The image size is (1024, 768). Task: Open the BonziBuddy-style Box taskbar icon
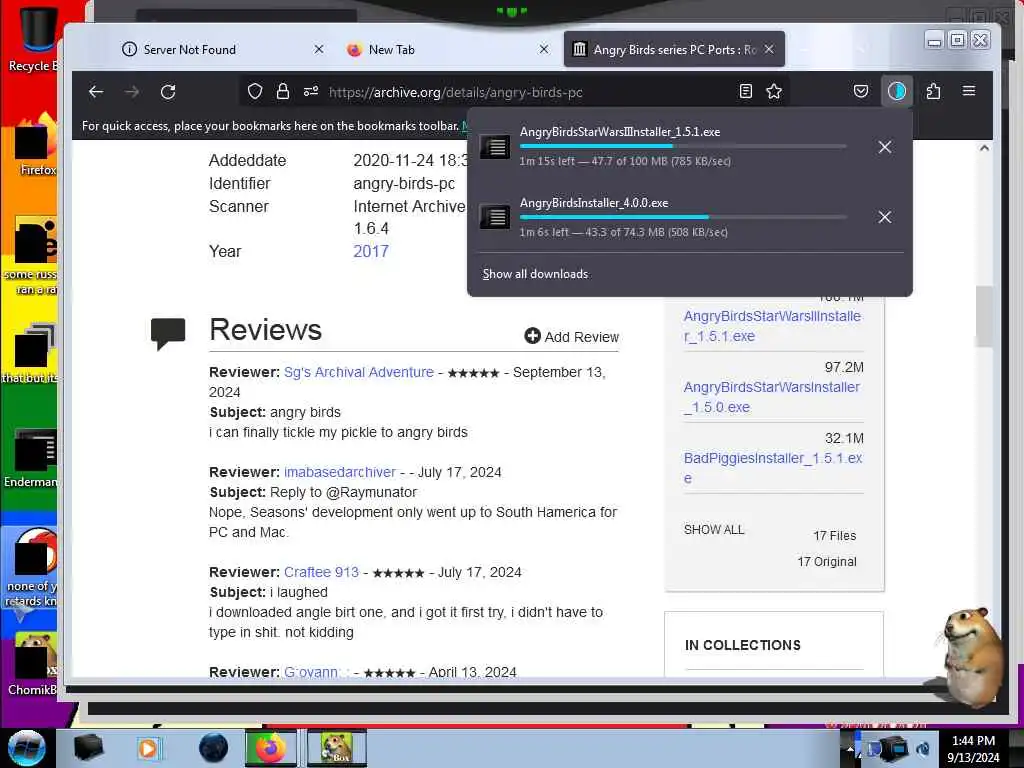pyautogui.click(x=336, y=748)
